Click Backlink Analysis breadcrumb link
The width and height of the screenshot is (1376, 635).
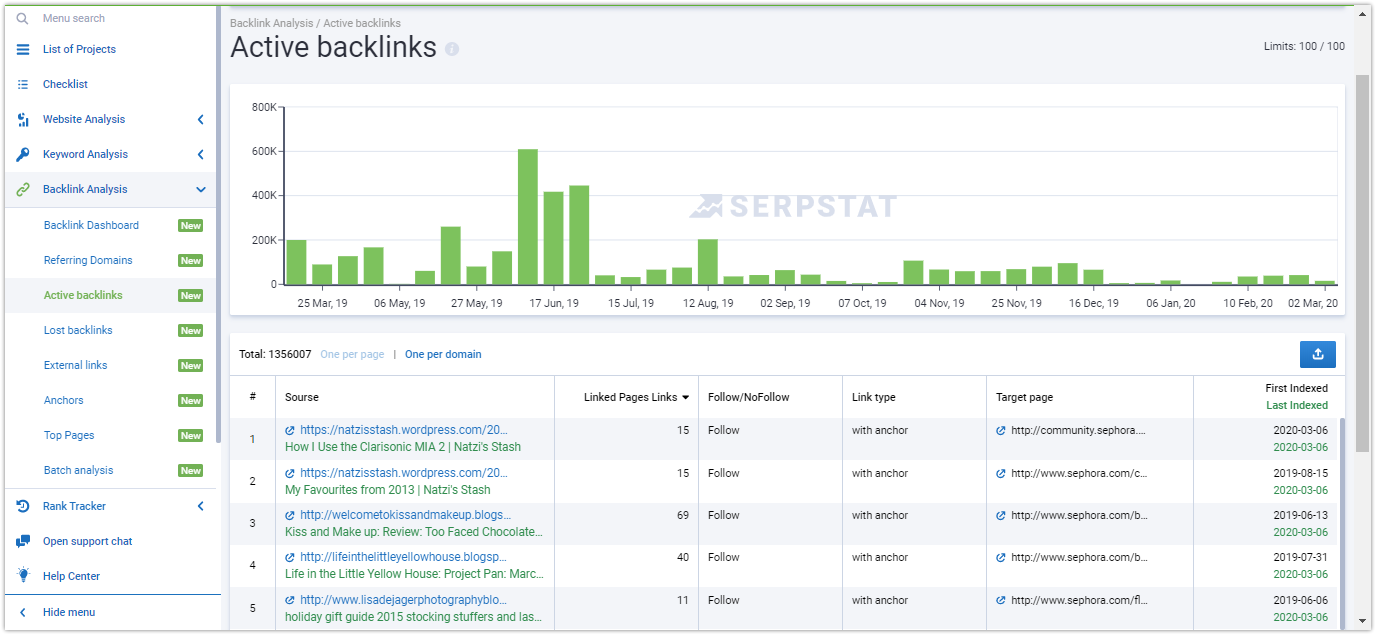271,23
